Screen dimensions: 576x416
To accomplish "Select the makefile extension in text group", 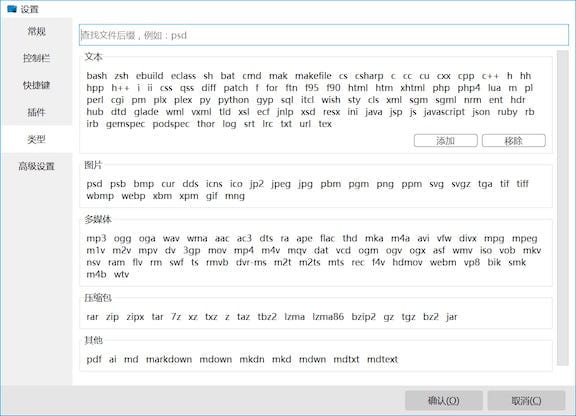I will pyautogui.click(x=313, y=76).
